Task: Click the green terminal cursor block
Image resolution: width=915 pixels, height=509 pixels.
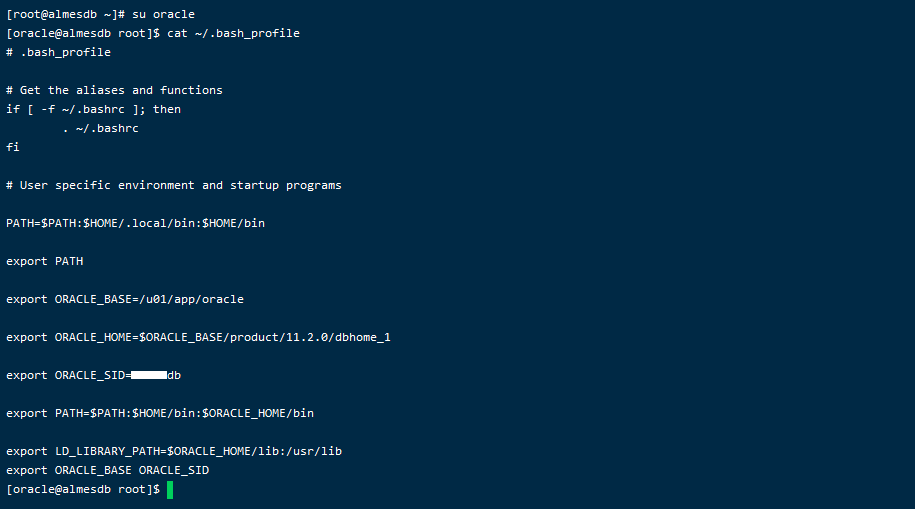Action: click(x=170, y=489)
